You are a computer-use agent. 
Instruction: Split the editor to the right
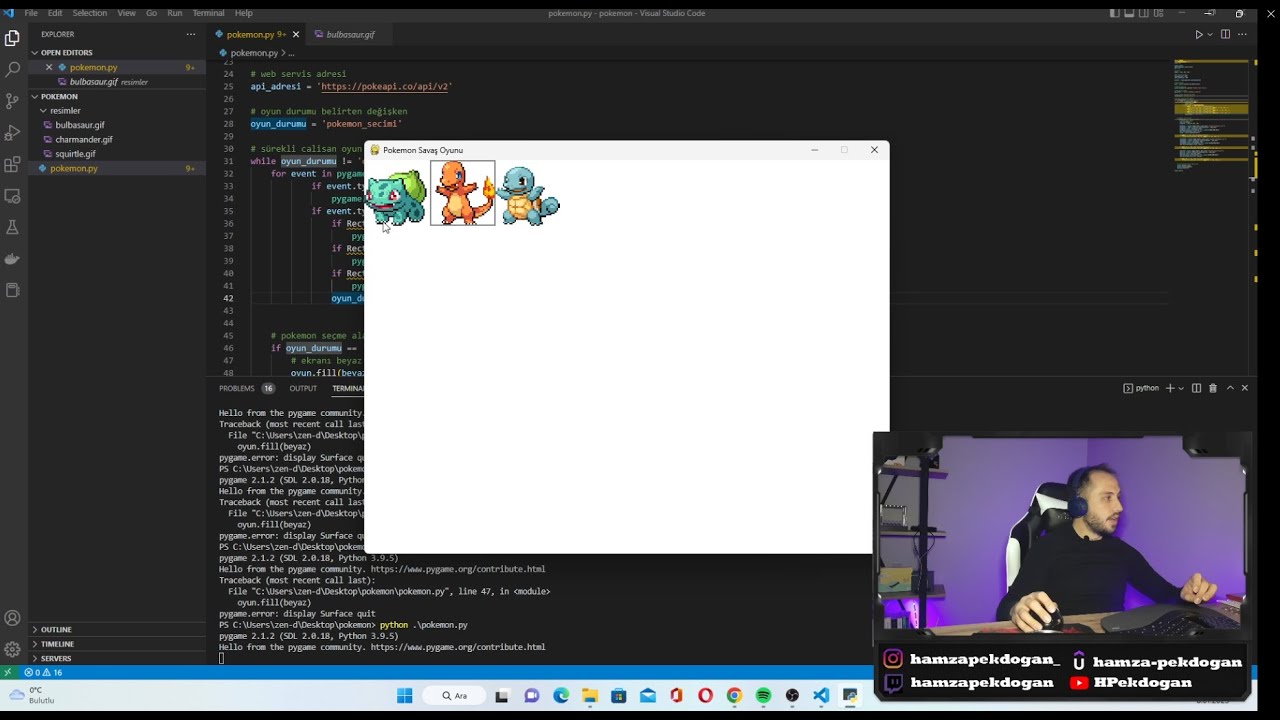pyautogui.click(x=1225, y=34)
